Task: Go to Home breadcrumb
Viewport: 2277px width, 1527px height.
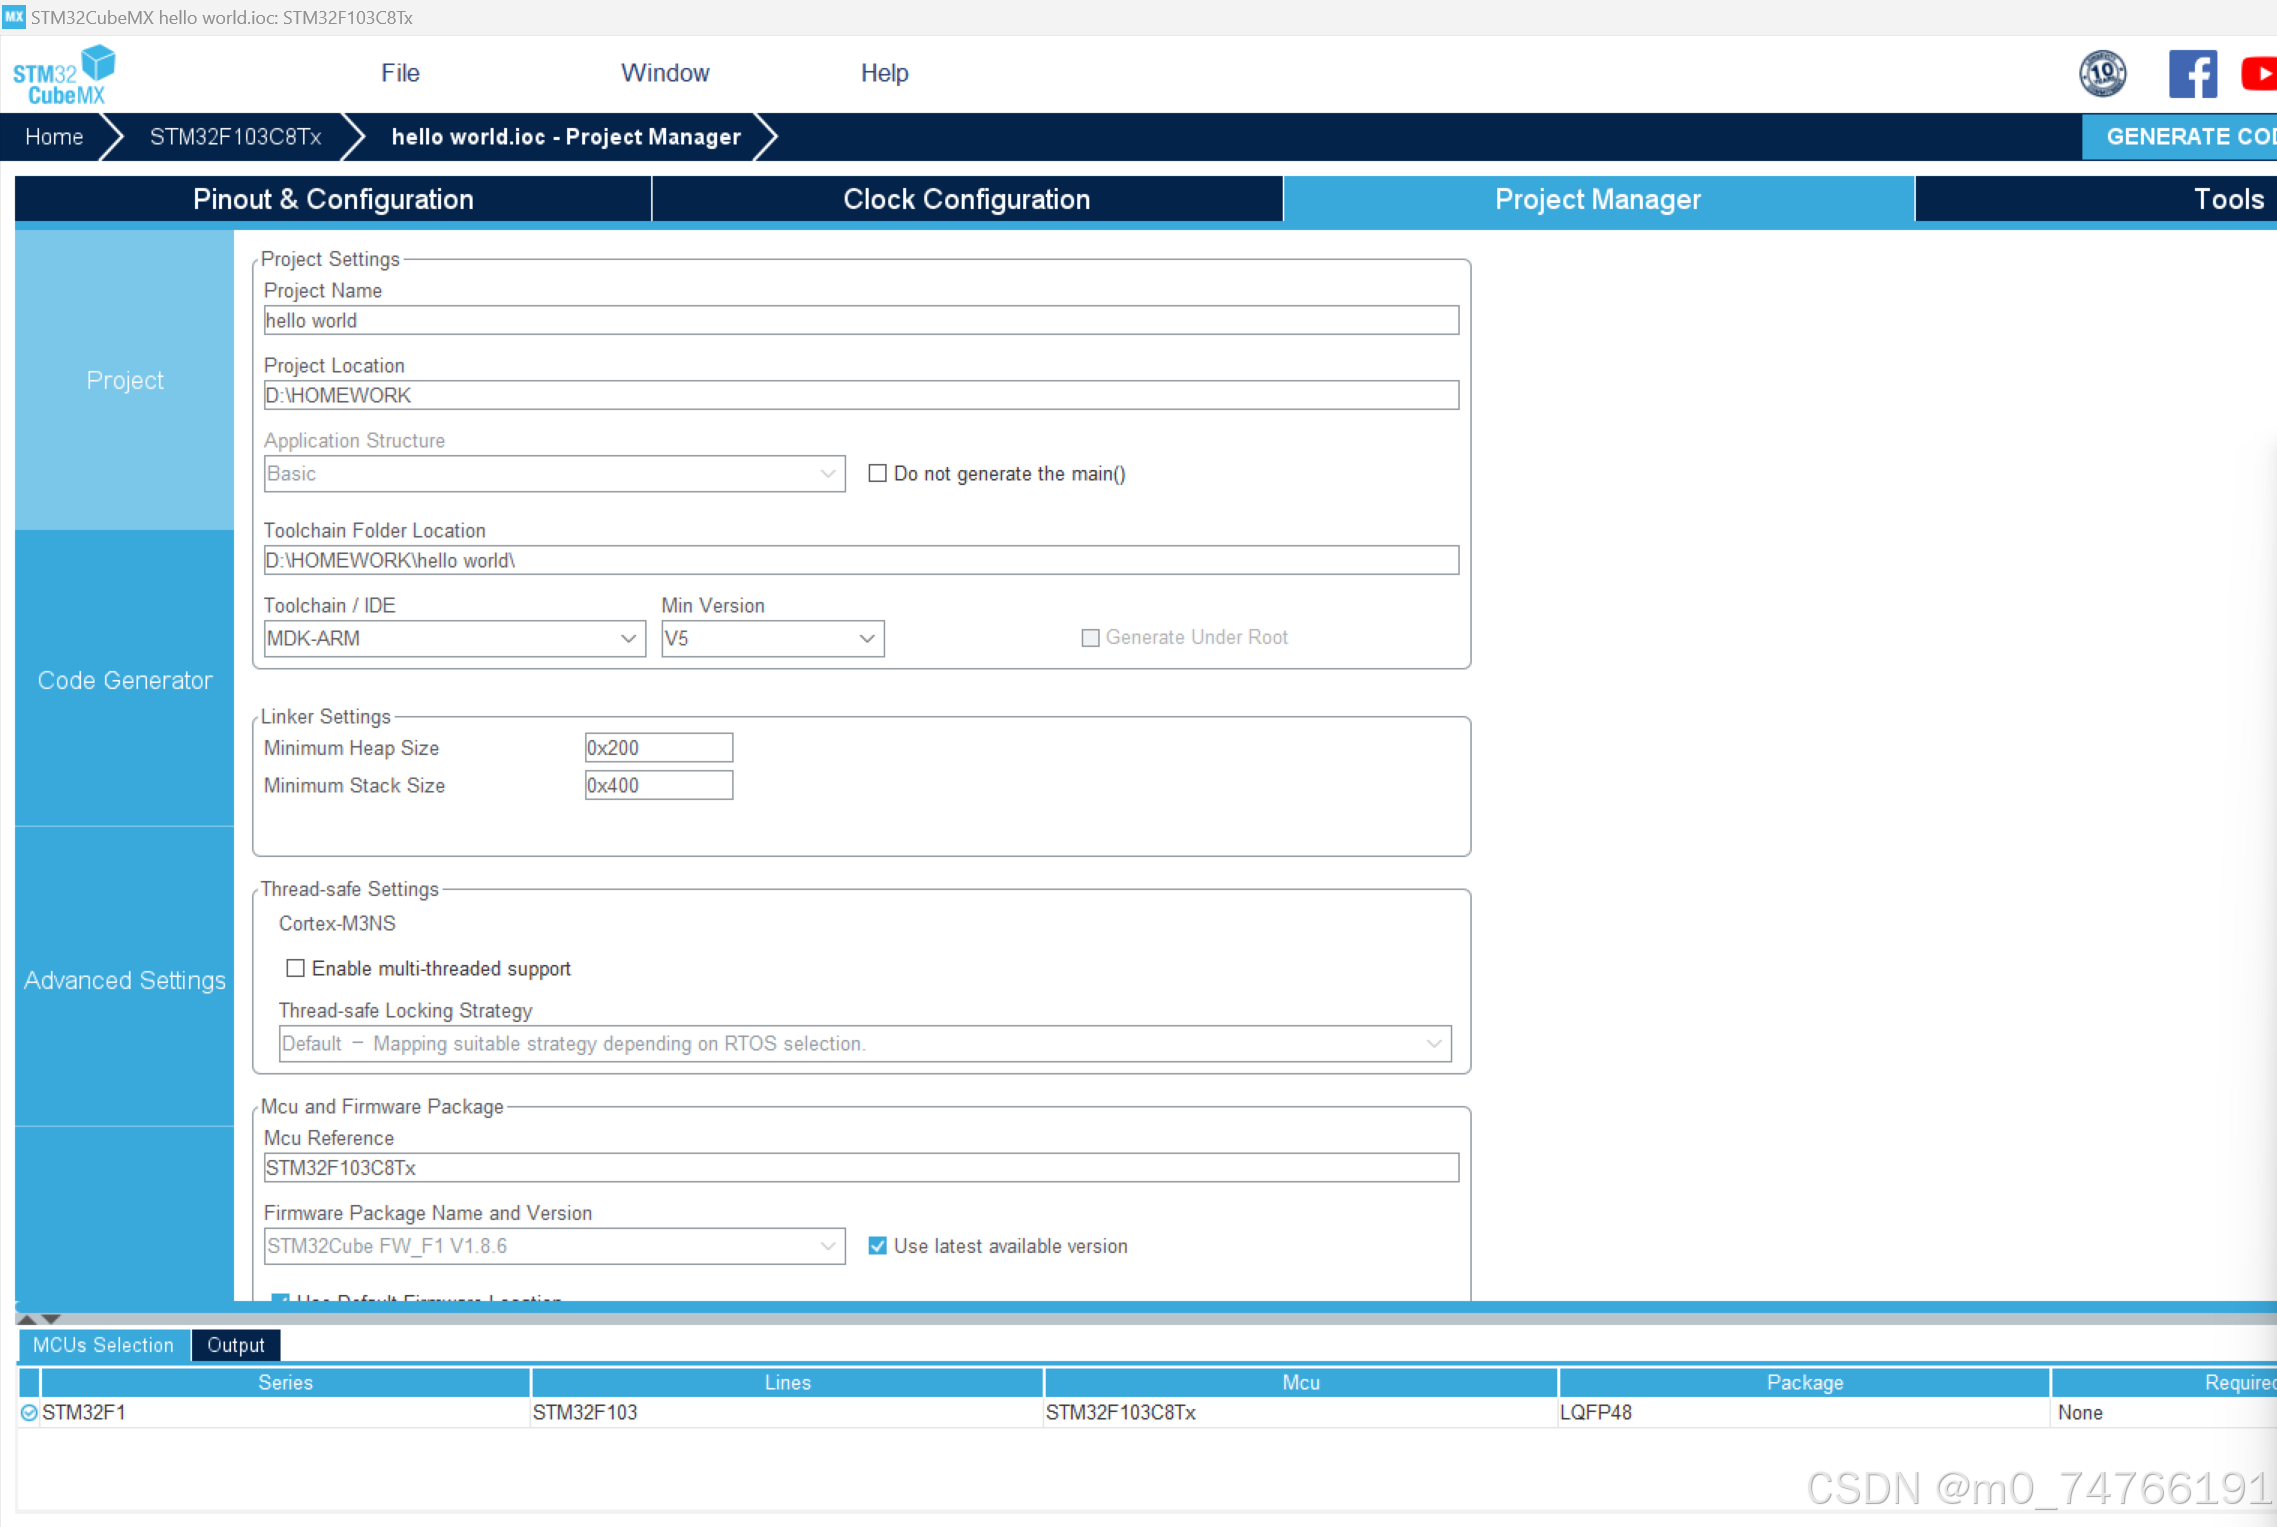Action: click(x=54, y=137)
